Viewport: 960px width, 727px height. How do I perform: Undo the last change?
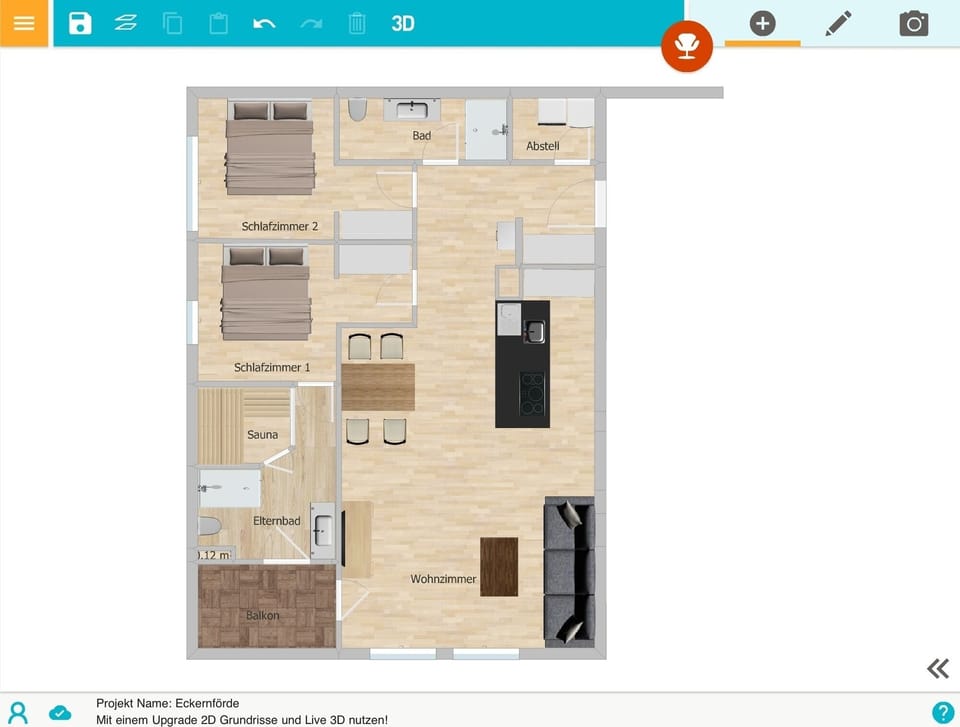click(263, 23)
